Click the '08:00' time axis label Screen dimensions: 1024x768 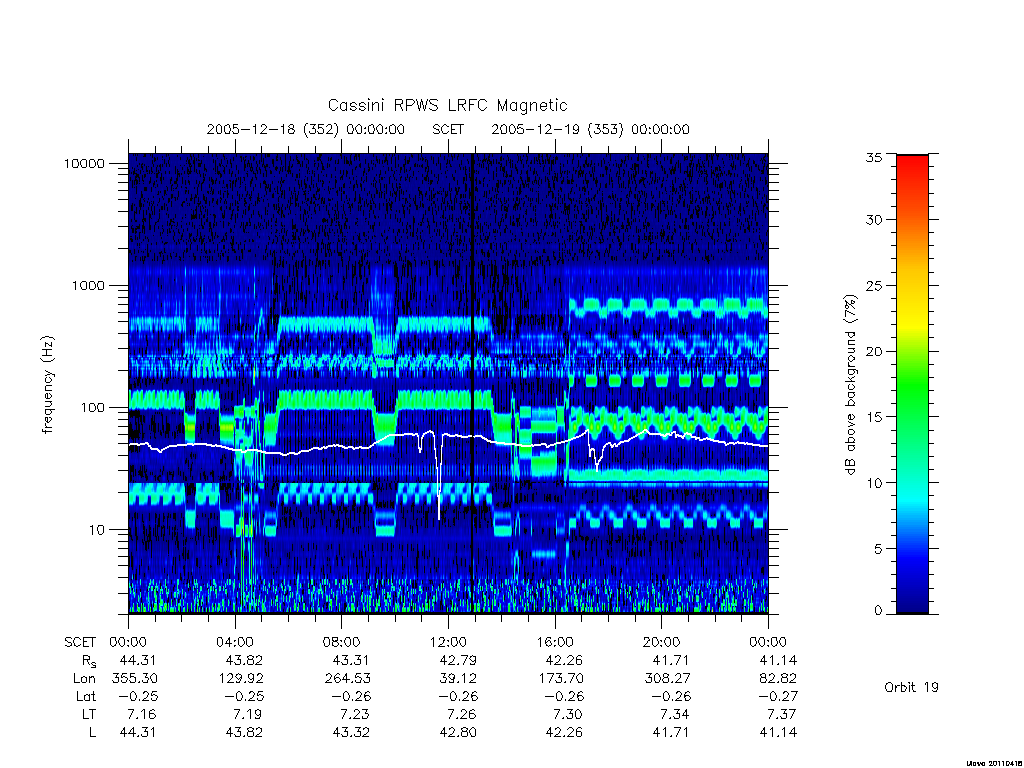click(342, 643)
